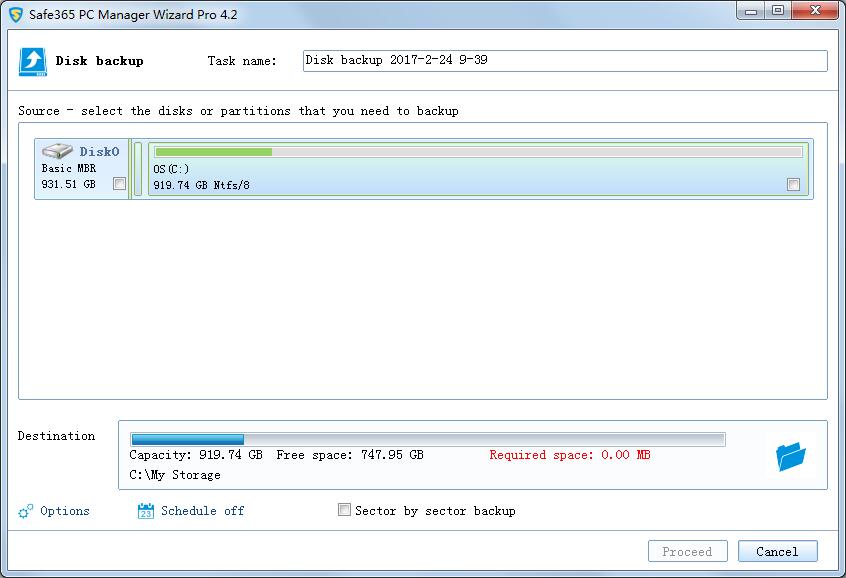Tick the OS(C:) partition checkbox
The width and height of the screenshot is (846, 578).
[793, 184]
